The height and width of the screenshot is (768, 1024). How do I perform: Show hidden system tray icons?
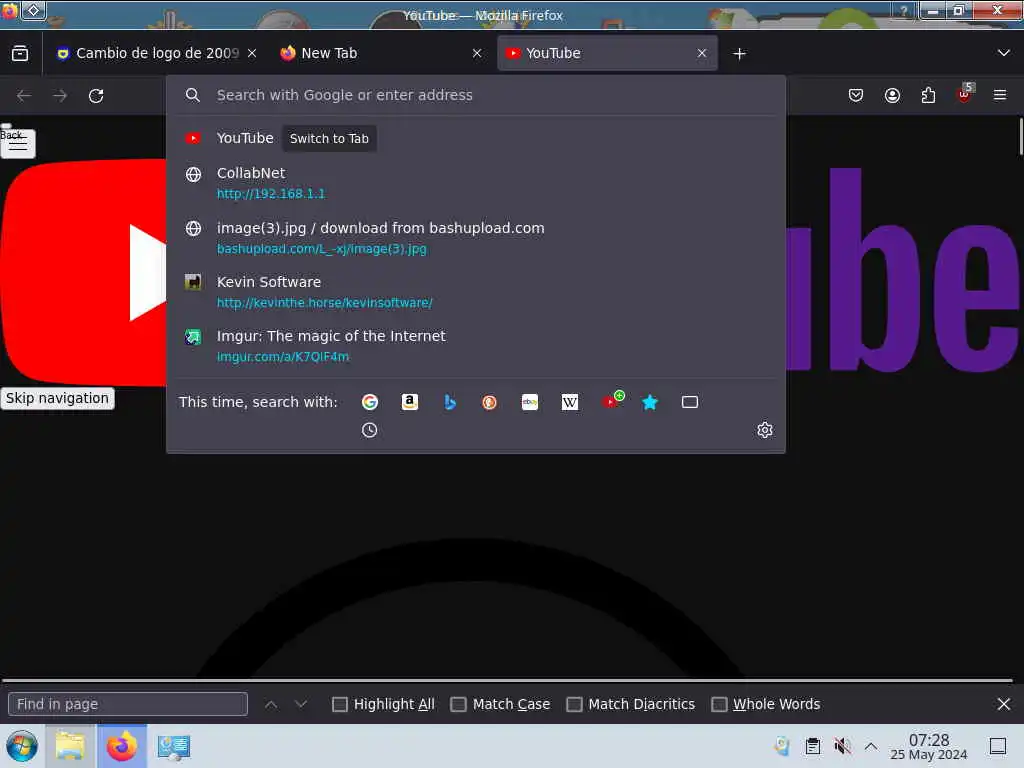coord(871,746)
